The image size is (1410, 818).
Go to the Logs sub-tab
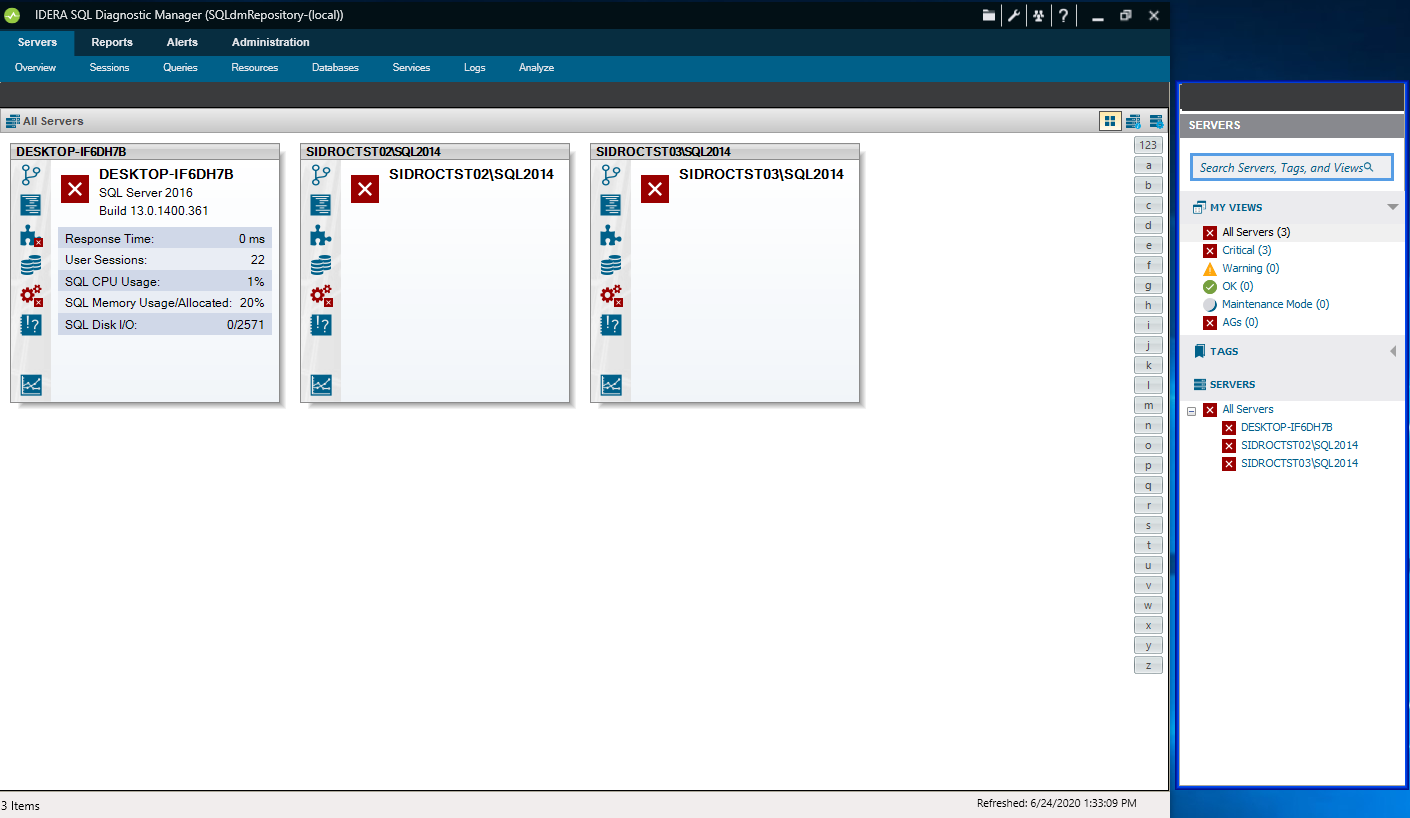pos(474,68)
